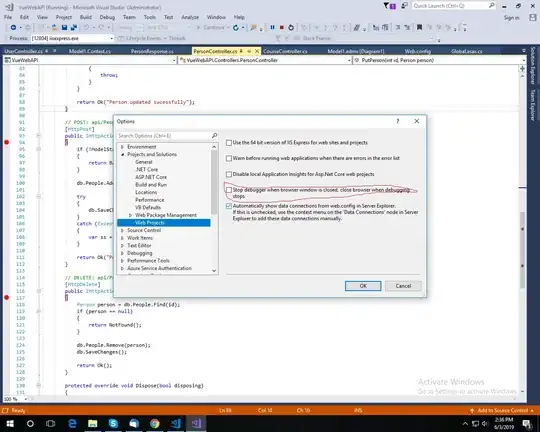Open Task View from the taskbar

coord(51,423)
